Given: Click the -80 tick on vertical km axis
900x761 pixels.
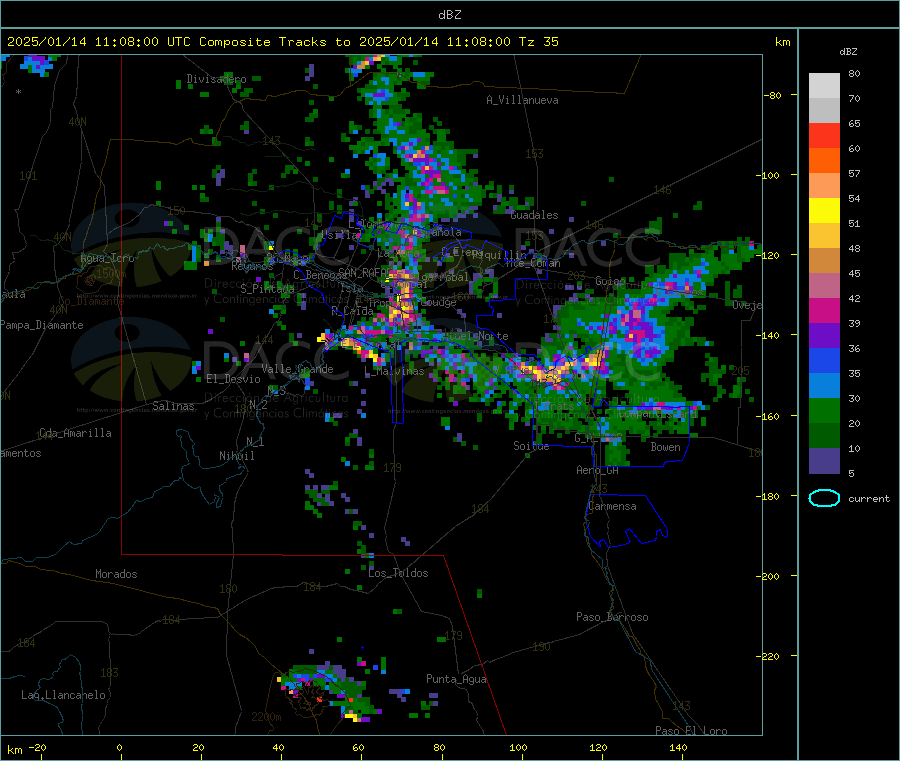Looking at the screenshot, I should pos(773,95).
